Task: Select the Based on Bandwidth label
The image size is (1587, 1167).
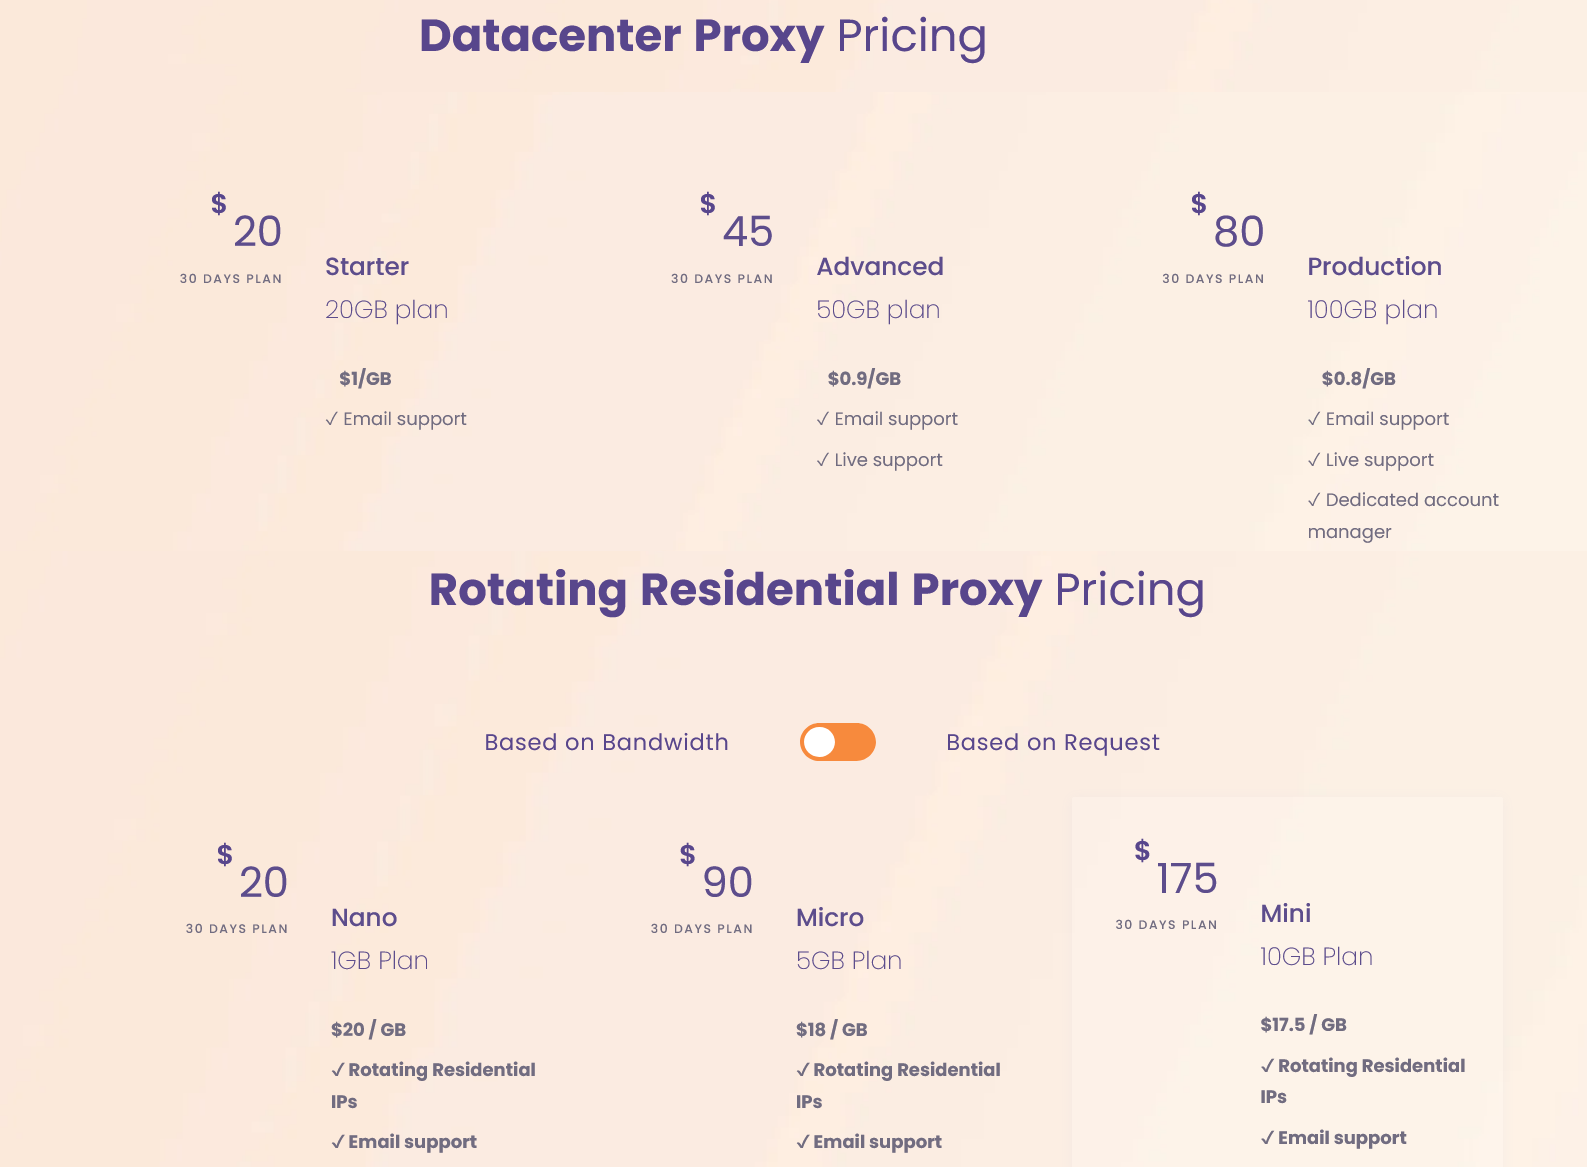Action: (x=606, y=742)
